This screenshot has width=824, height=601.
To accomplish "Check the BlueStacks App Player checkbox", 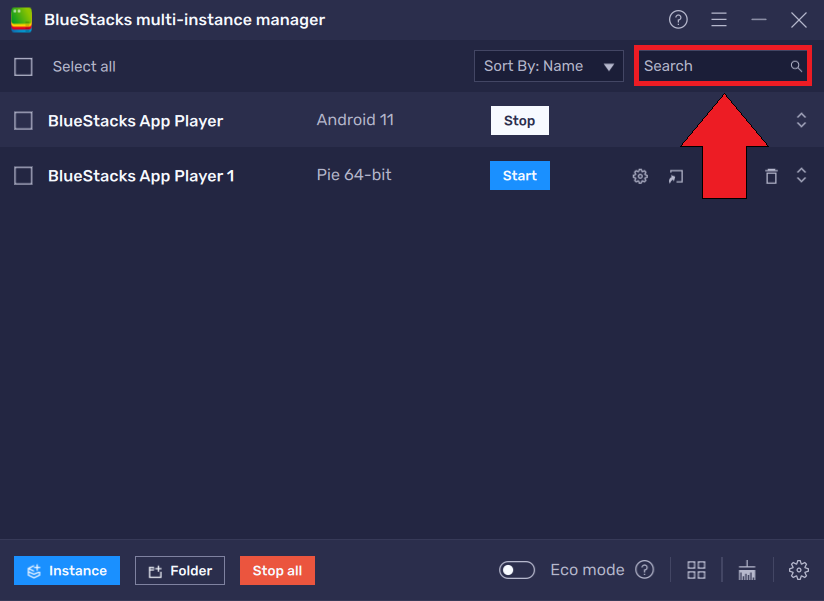I will [x=23, y=119].
